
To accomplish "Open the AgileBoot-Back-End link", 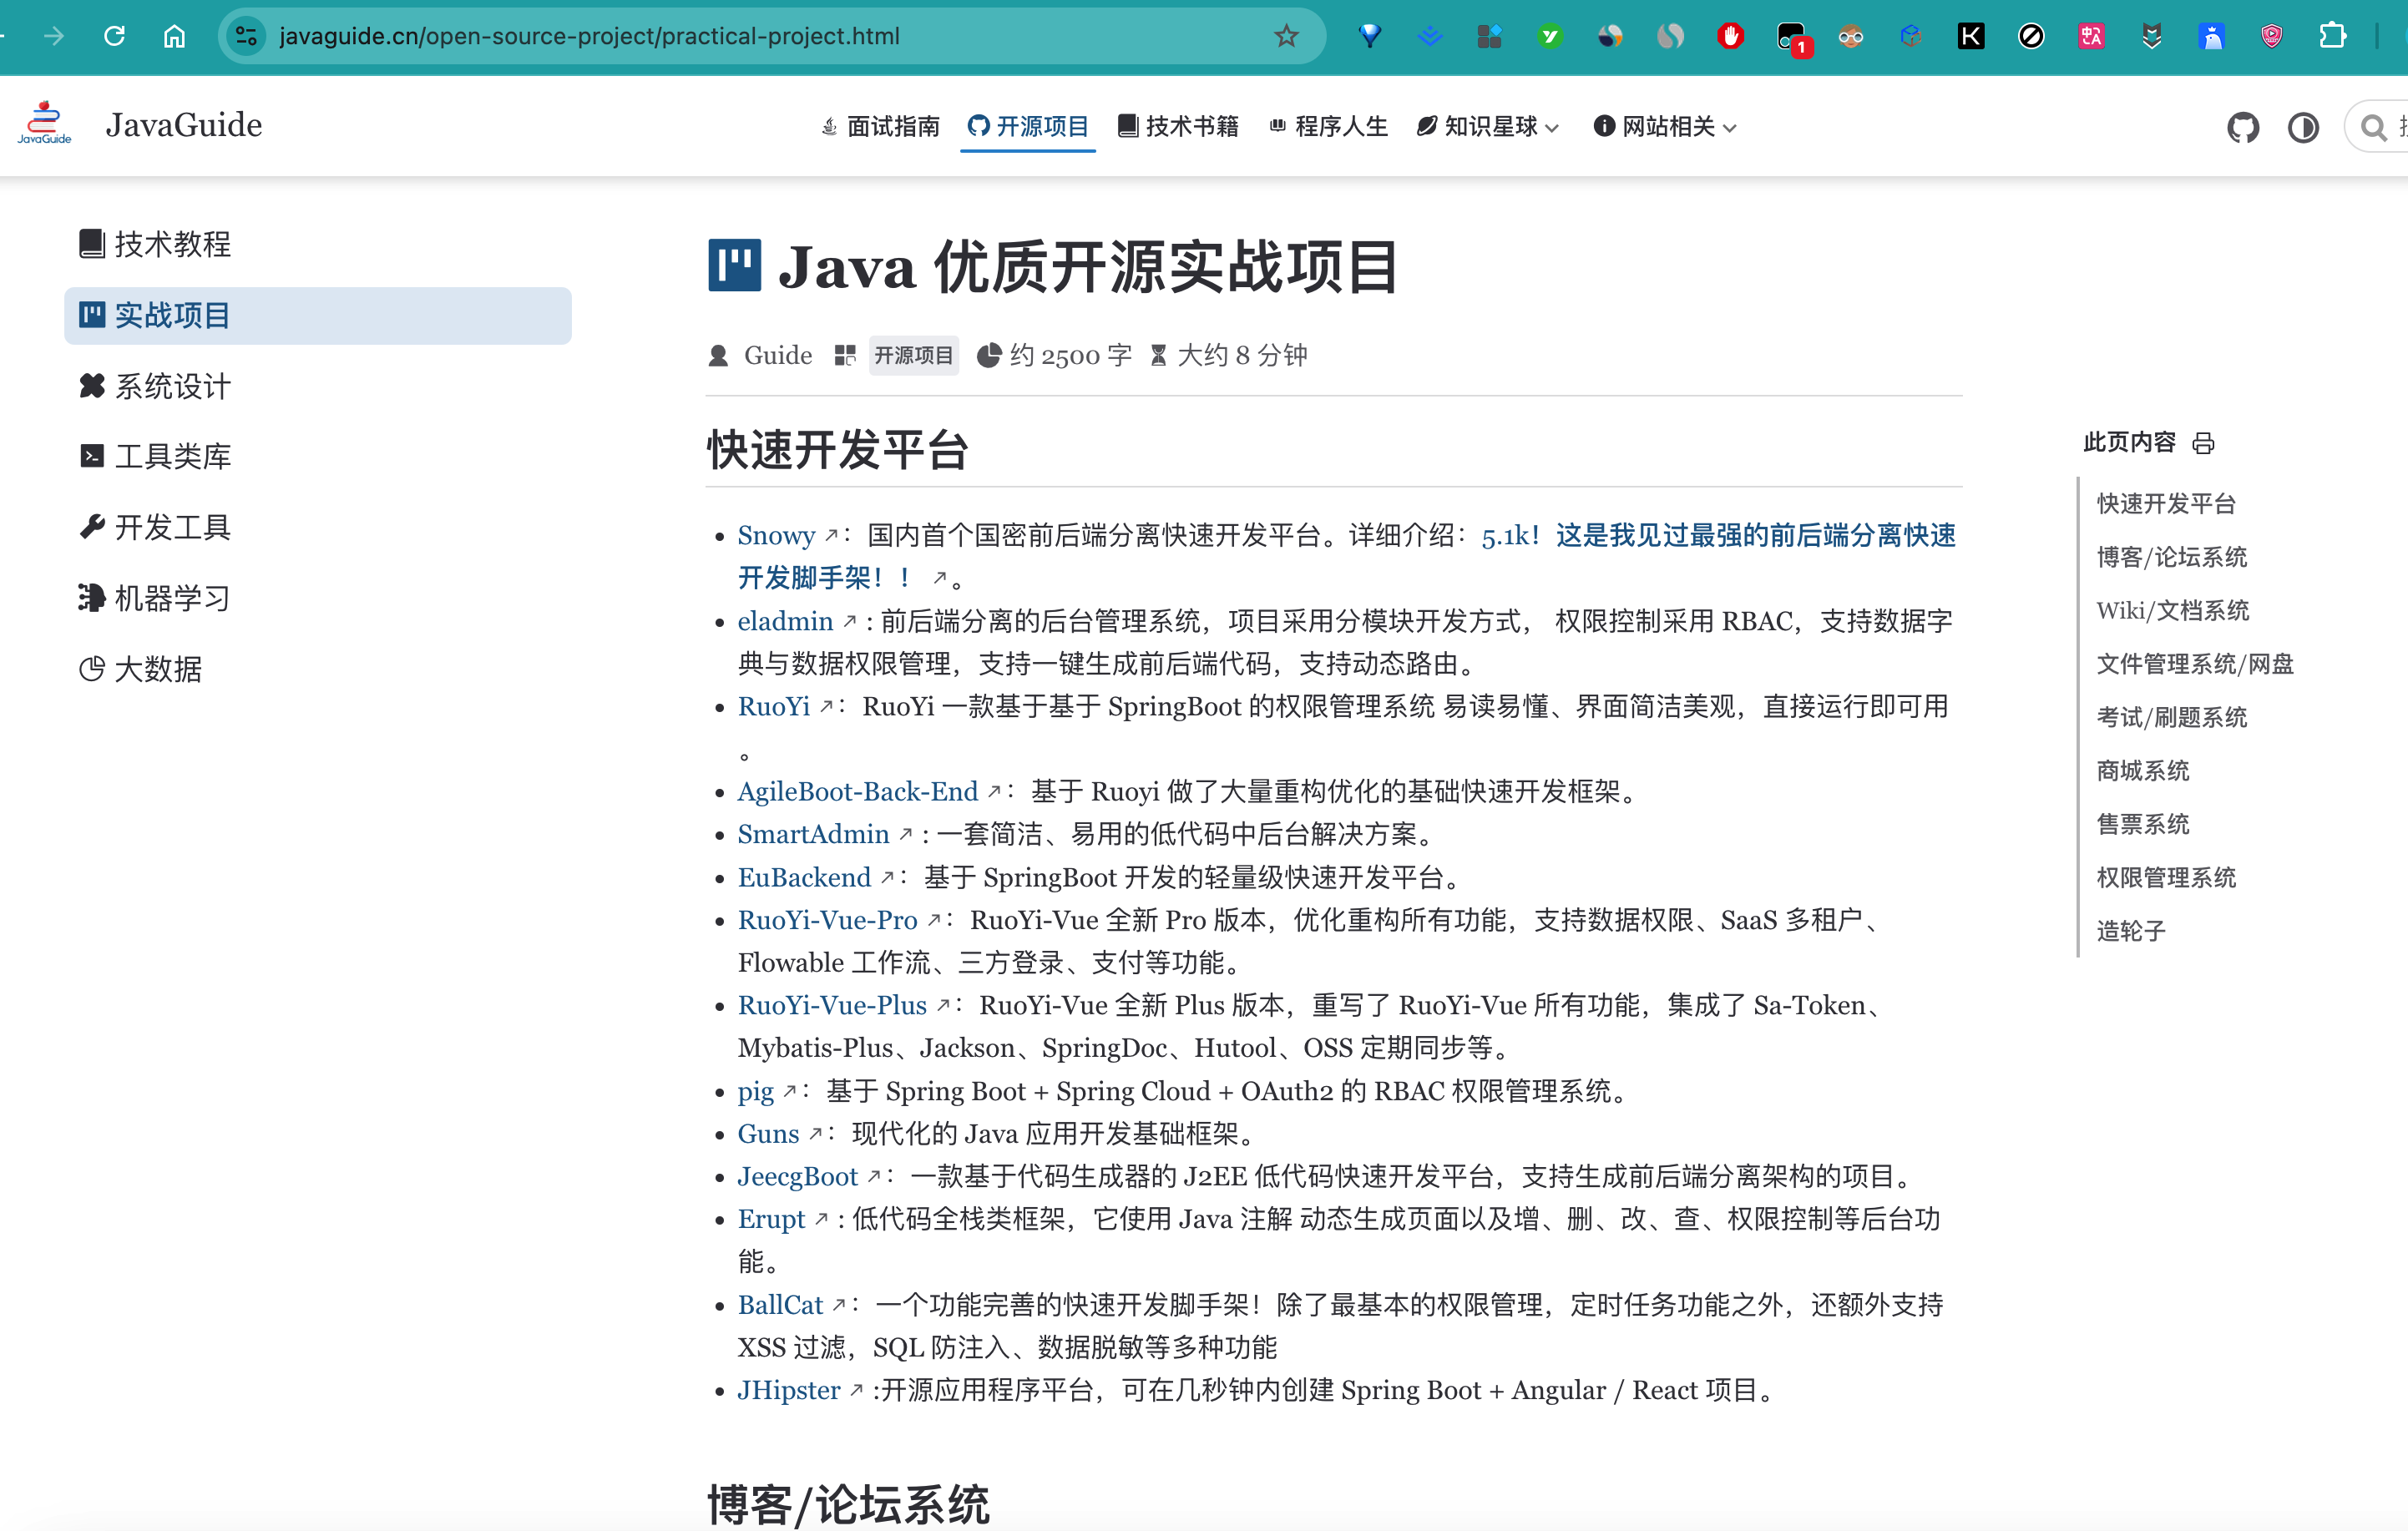I will pos(858,792).
